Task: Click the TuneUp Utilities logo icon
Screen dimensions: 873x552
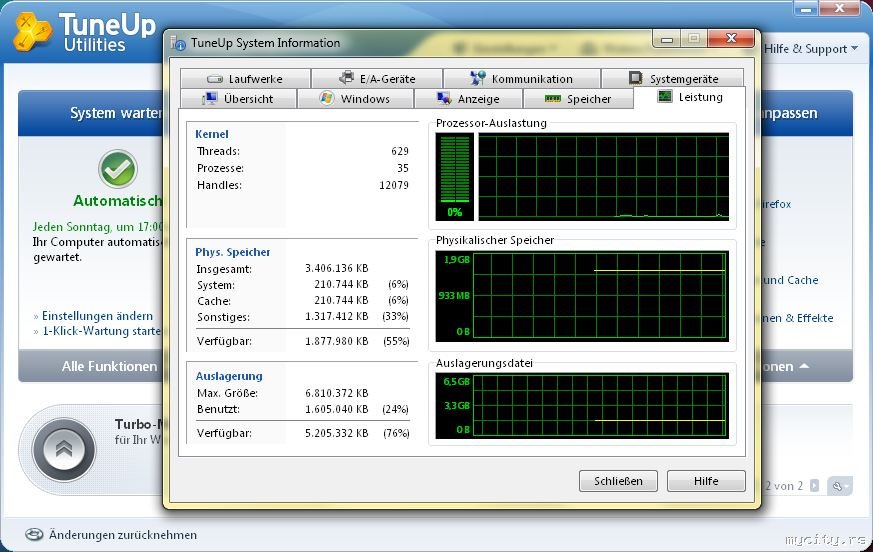Action: click(33, 31)
